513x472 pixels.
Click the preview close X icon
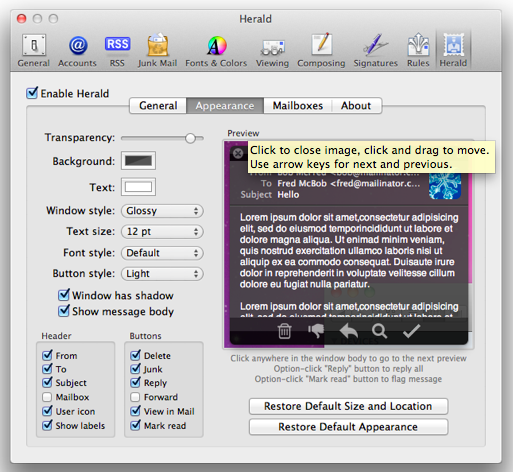(x=238, y=153)
